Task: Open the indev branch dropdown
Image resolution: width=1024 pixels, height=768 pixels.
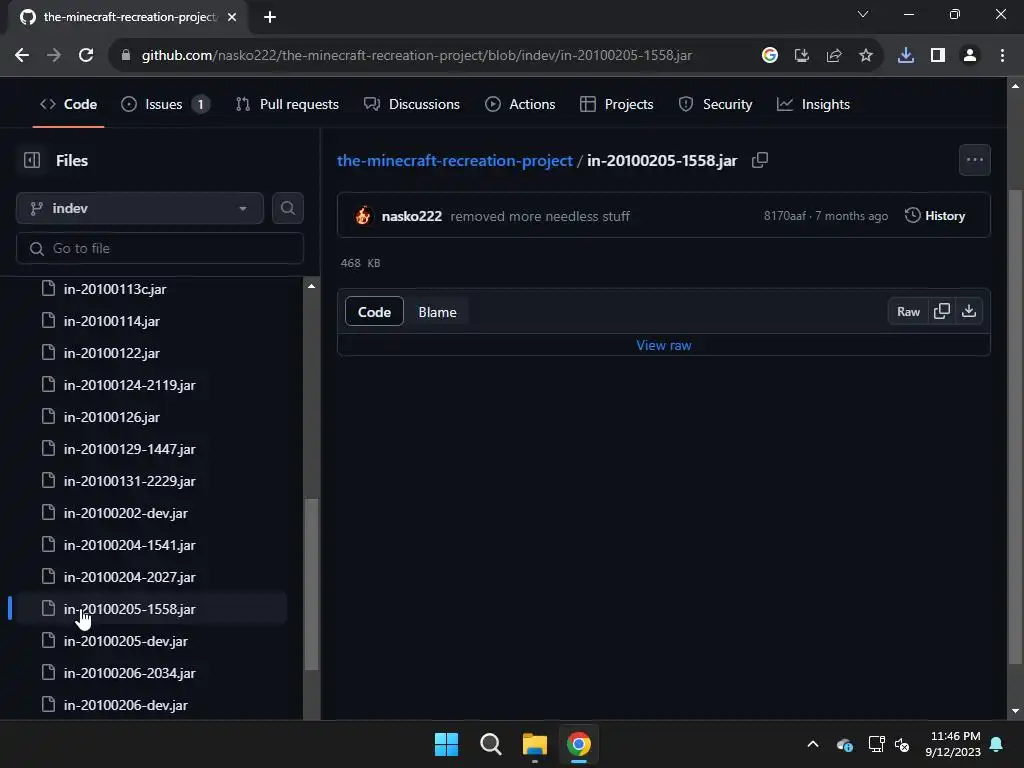Action: (x=140, y=208)
